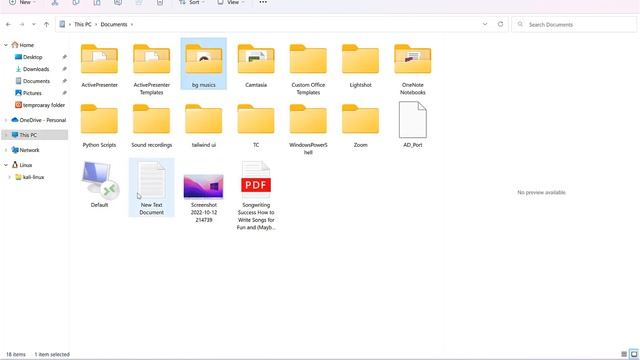Click the pin icon beside Downloads
Screen dimensions: 640x360
[64, 69]
